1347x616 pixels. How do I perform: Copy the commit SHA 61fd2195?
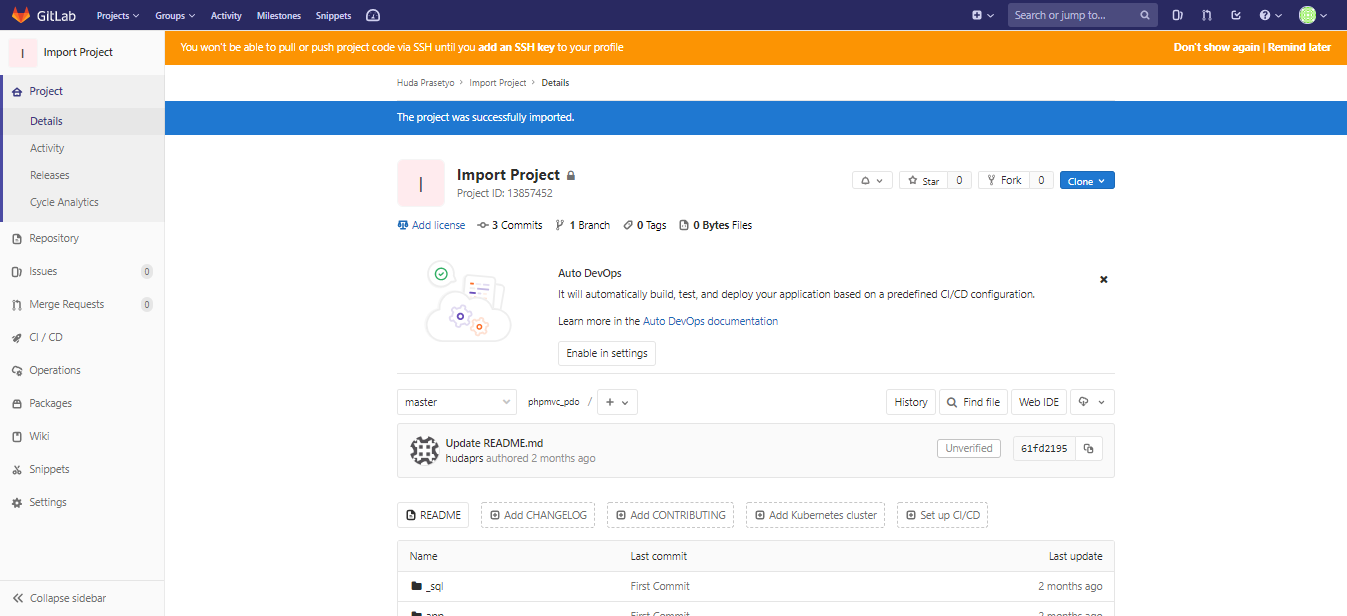pyautogui.click(x=1088, y=448)
